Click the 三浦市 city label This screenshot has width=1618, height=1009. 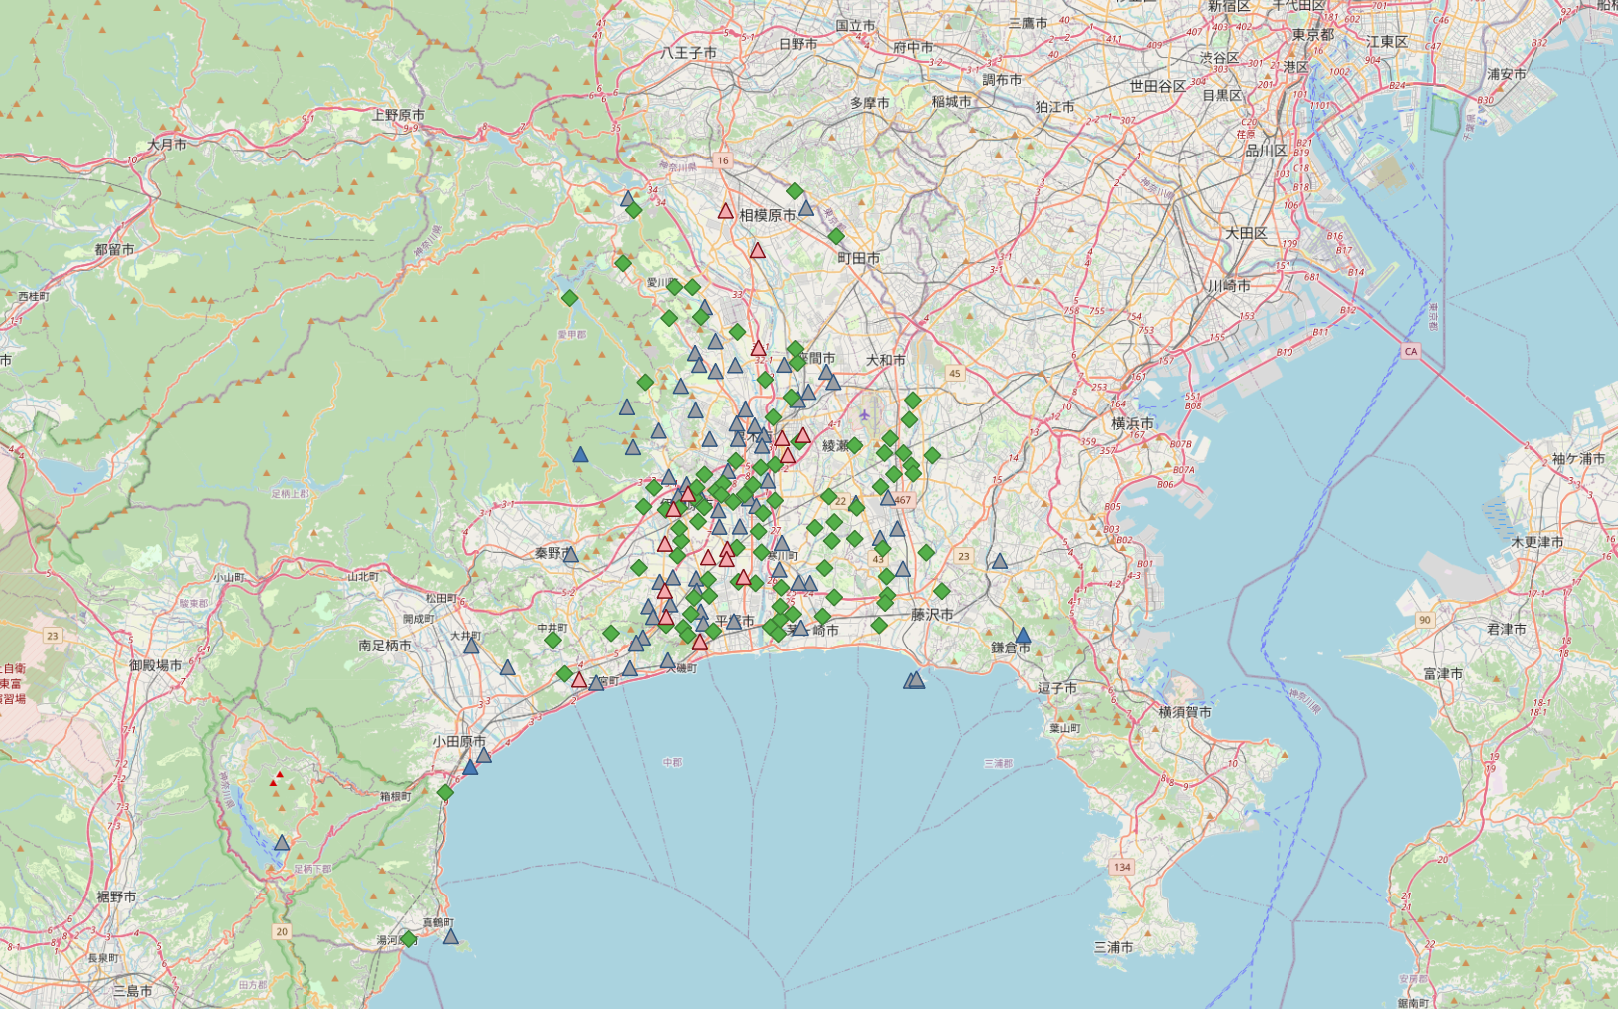coord(1114,946)
